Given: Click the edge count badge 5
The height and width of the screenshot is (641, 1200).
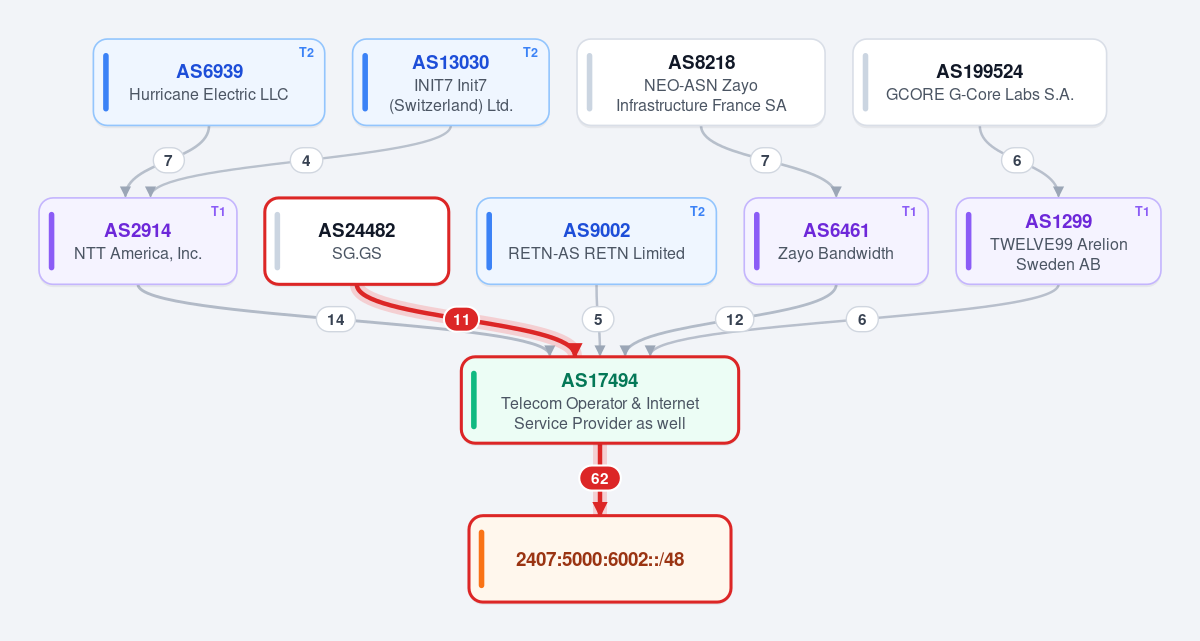Looking at the screenshot, I should coord(598,320).
